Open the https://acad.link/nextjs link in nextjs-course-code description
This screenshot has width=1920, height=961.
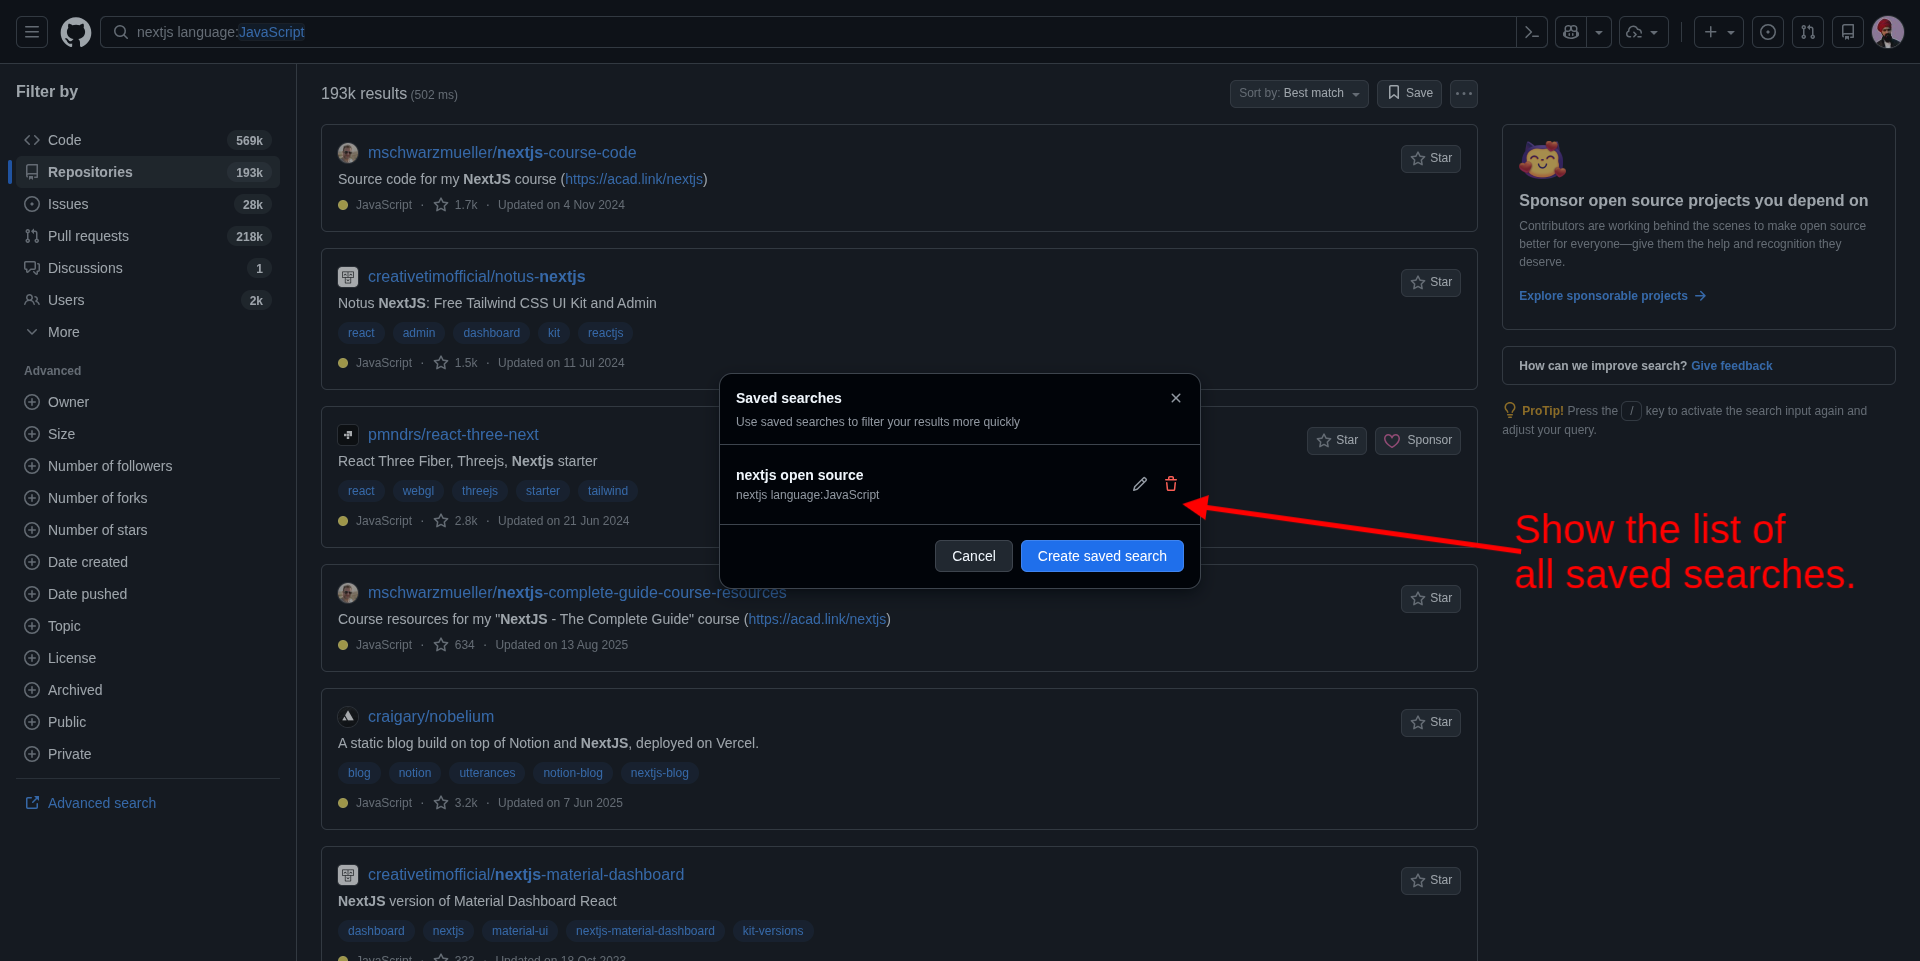[x=634, y=179]
